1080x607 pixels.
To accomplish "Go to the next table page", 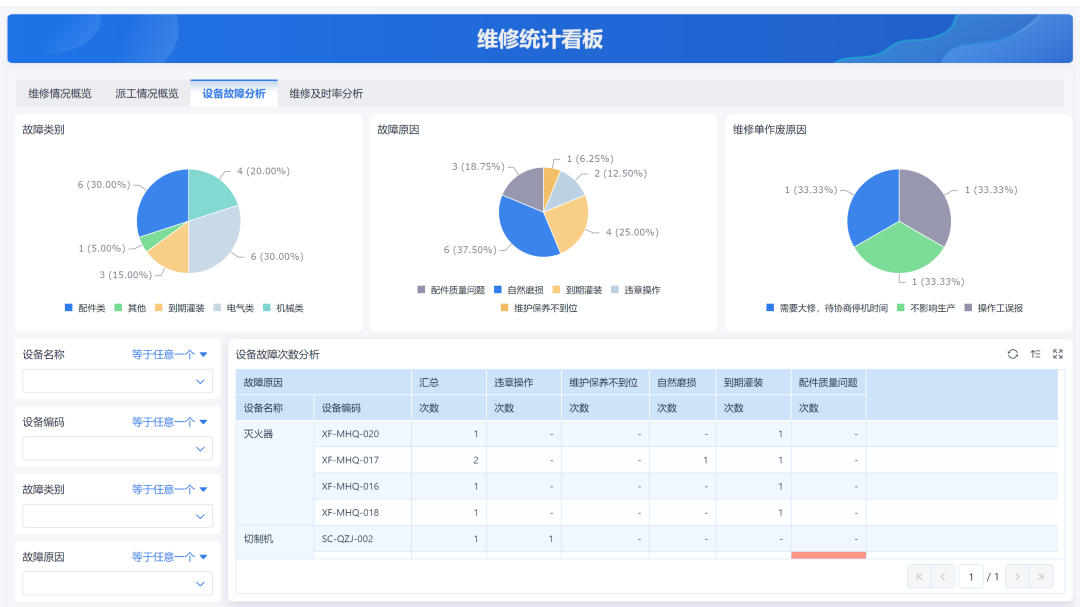I will (1016, 577).
